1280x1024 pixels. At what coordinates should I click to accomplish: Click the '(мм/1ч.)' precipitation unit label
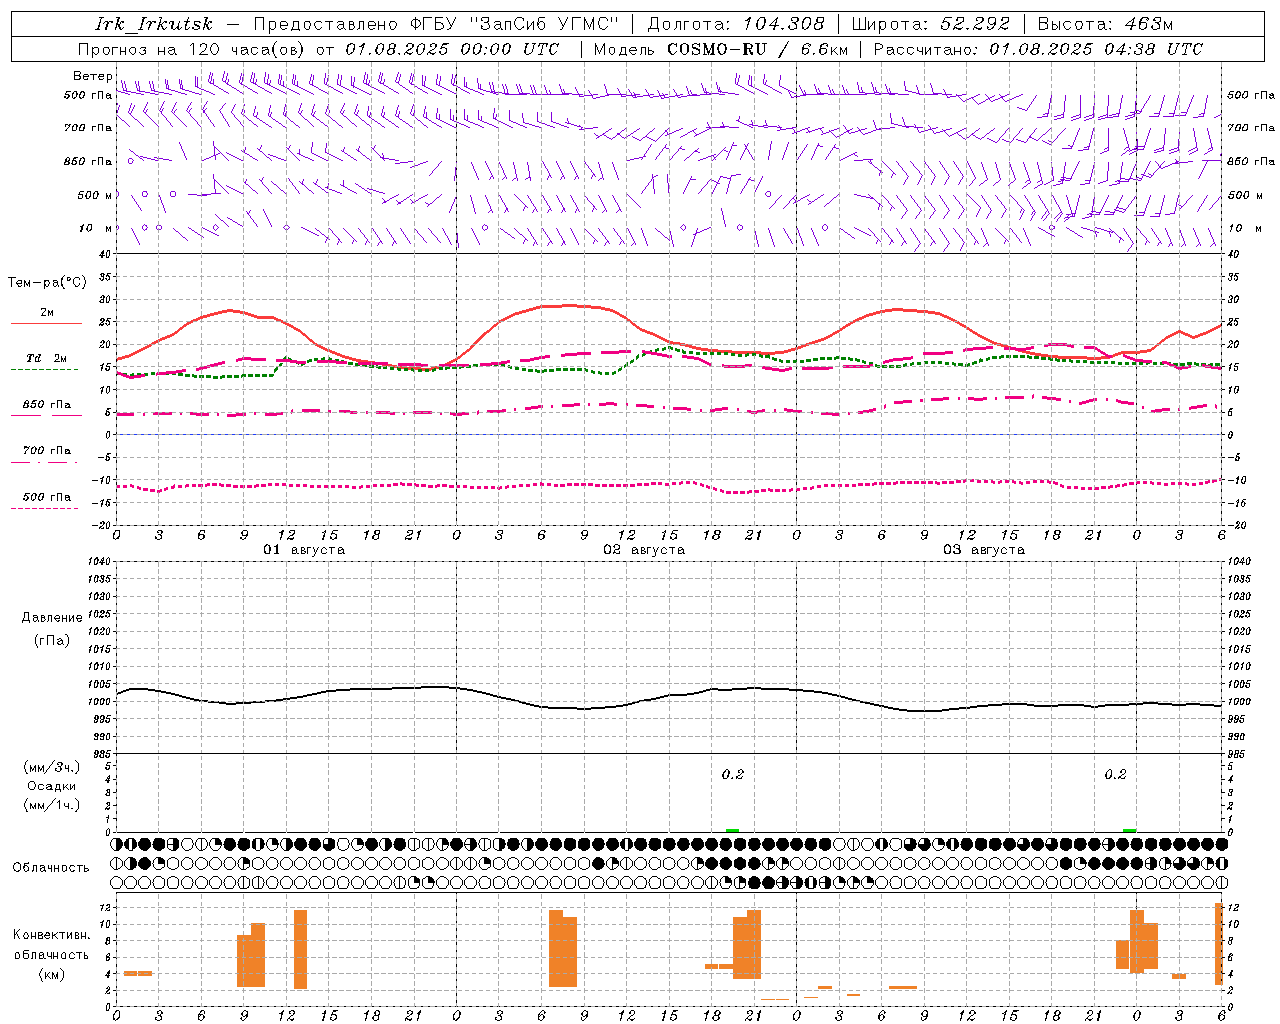tap(52, 805)
